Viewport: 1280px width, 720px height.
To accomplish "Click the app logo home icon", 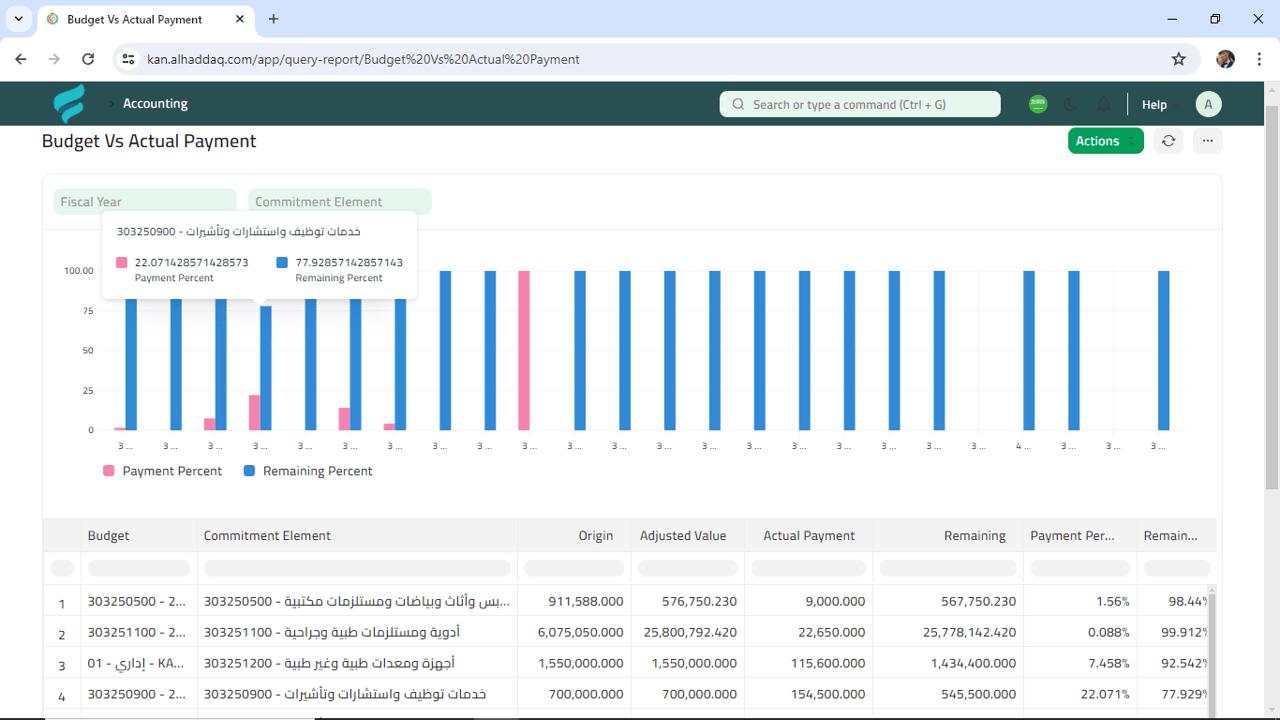I will 69,104.
